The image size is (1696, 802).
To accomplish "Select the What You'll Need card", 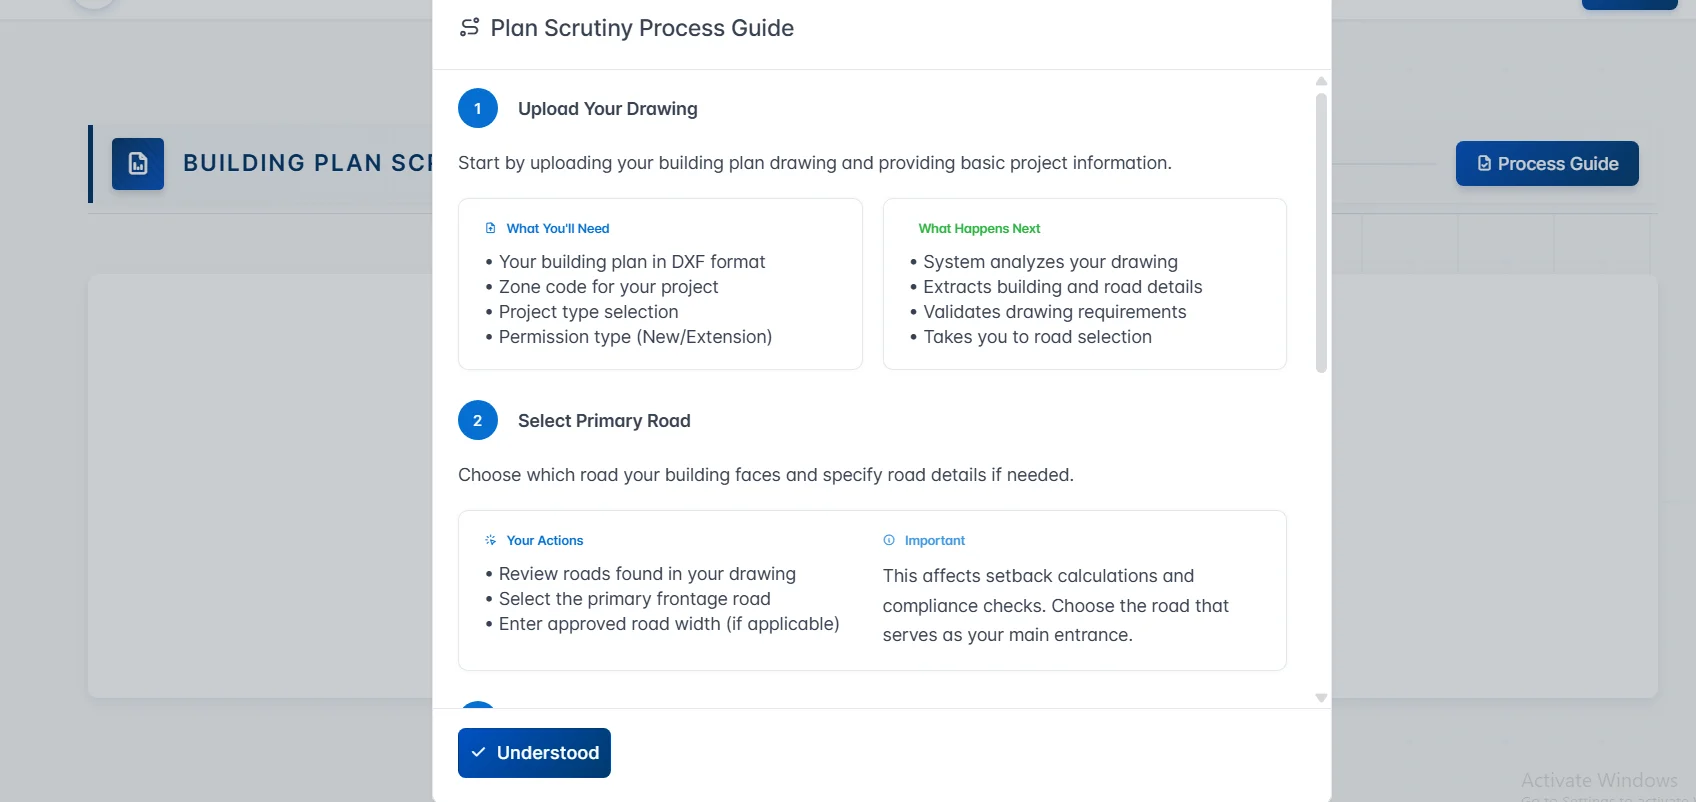I will point(660,284).
